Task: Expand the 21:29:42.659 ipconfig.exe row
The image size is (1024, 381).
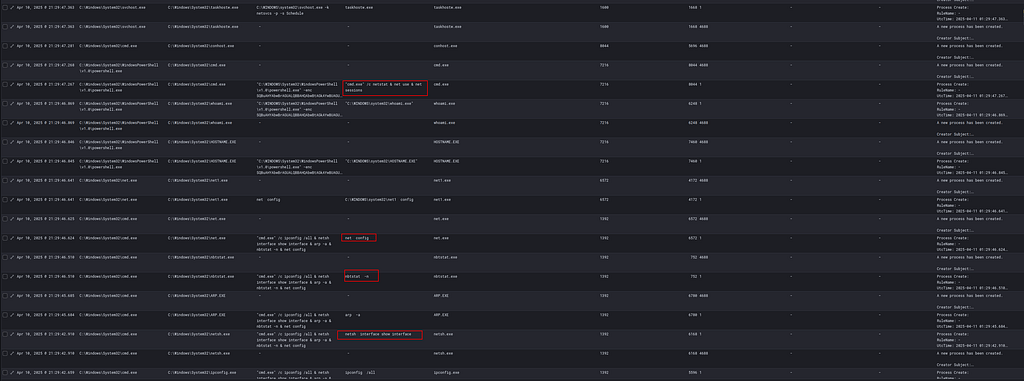Action: [12, 372]
